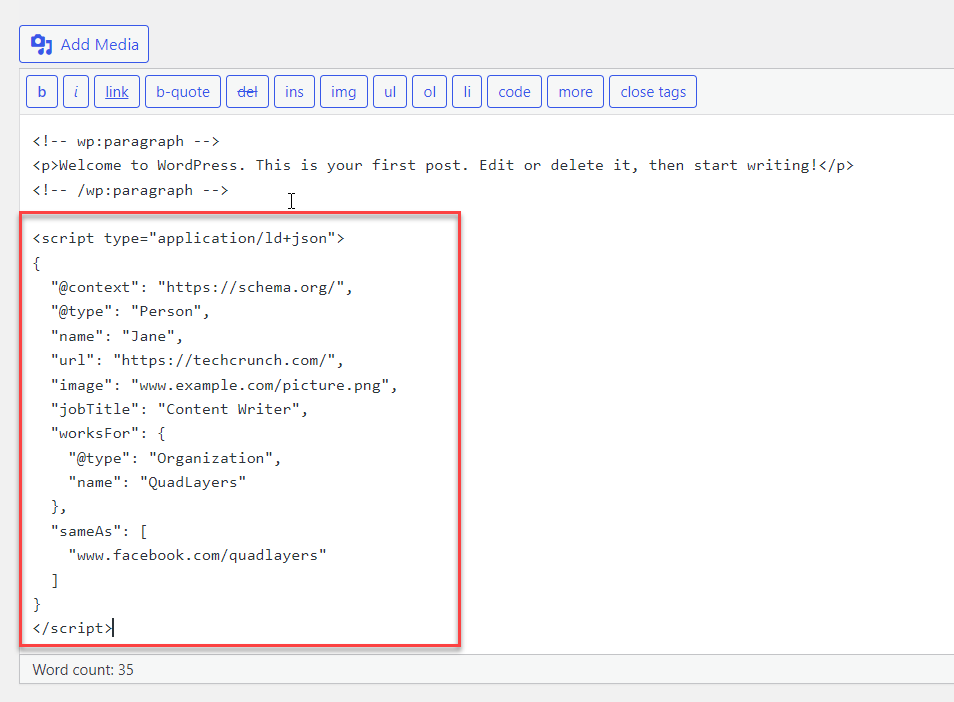Apply bold with the b quicktag
The height and width of the screenshot is (702, 954).
pos(42,92)
